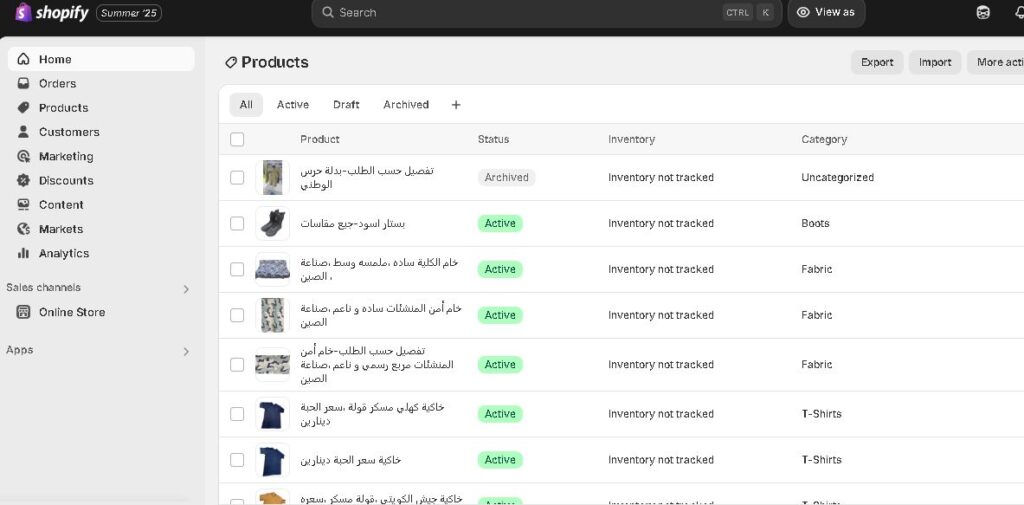Focus the Search input field
The width and height of the screenshot is (1024, 505).
[x=547, y=12]
